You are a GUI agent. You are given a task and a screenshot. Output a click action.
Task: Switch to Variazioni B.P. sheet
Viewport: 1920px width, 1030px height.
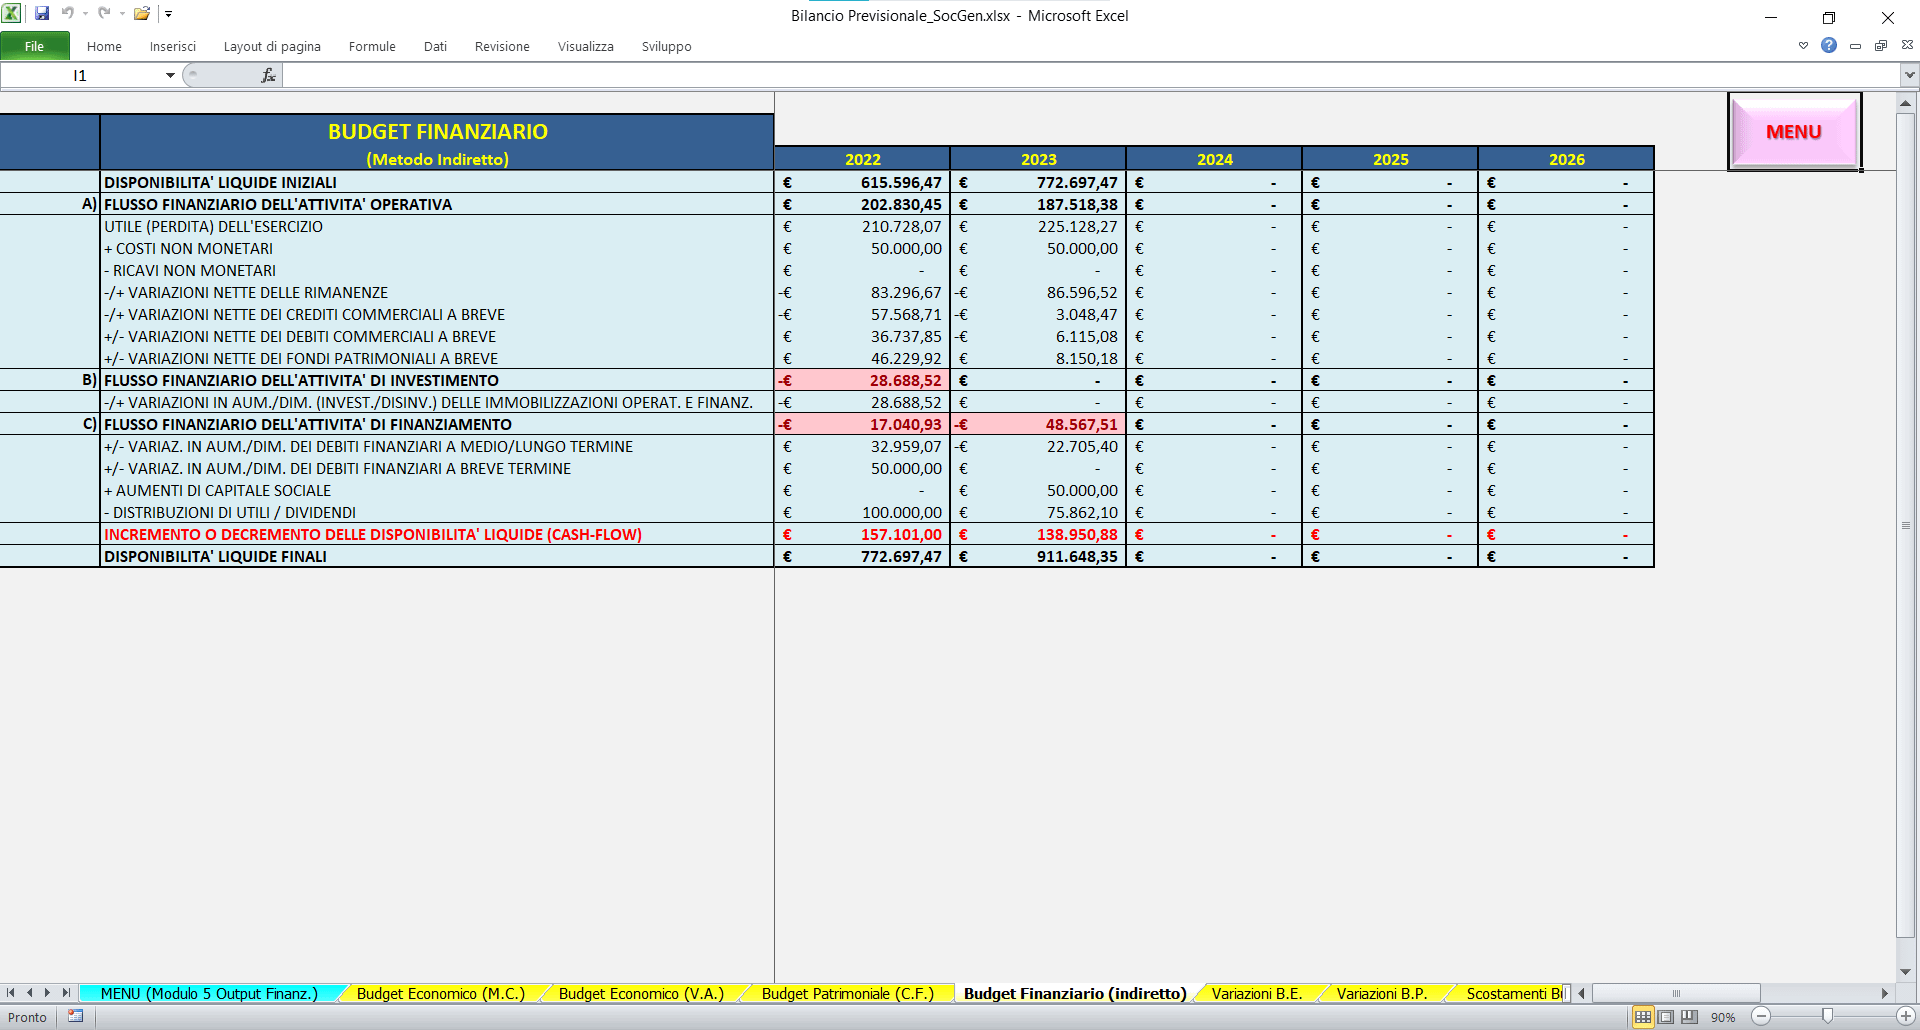(x=1382, y=993)
